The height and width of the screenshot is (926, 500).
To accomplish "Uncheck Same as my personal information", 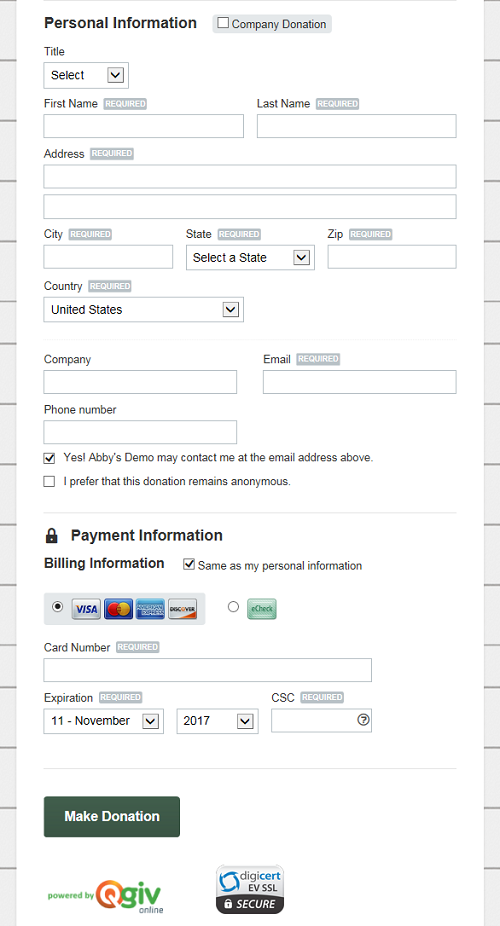I will click(189, 564).
